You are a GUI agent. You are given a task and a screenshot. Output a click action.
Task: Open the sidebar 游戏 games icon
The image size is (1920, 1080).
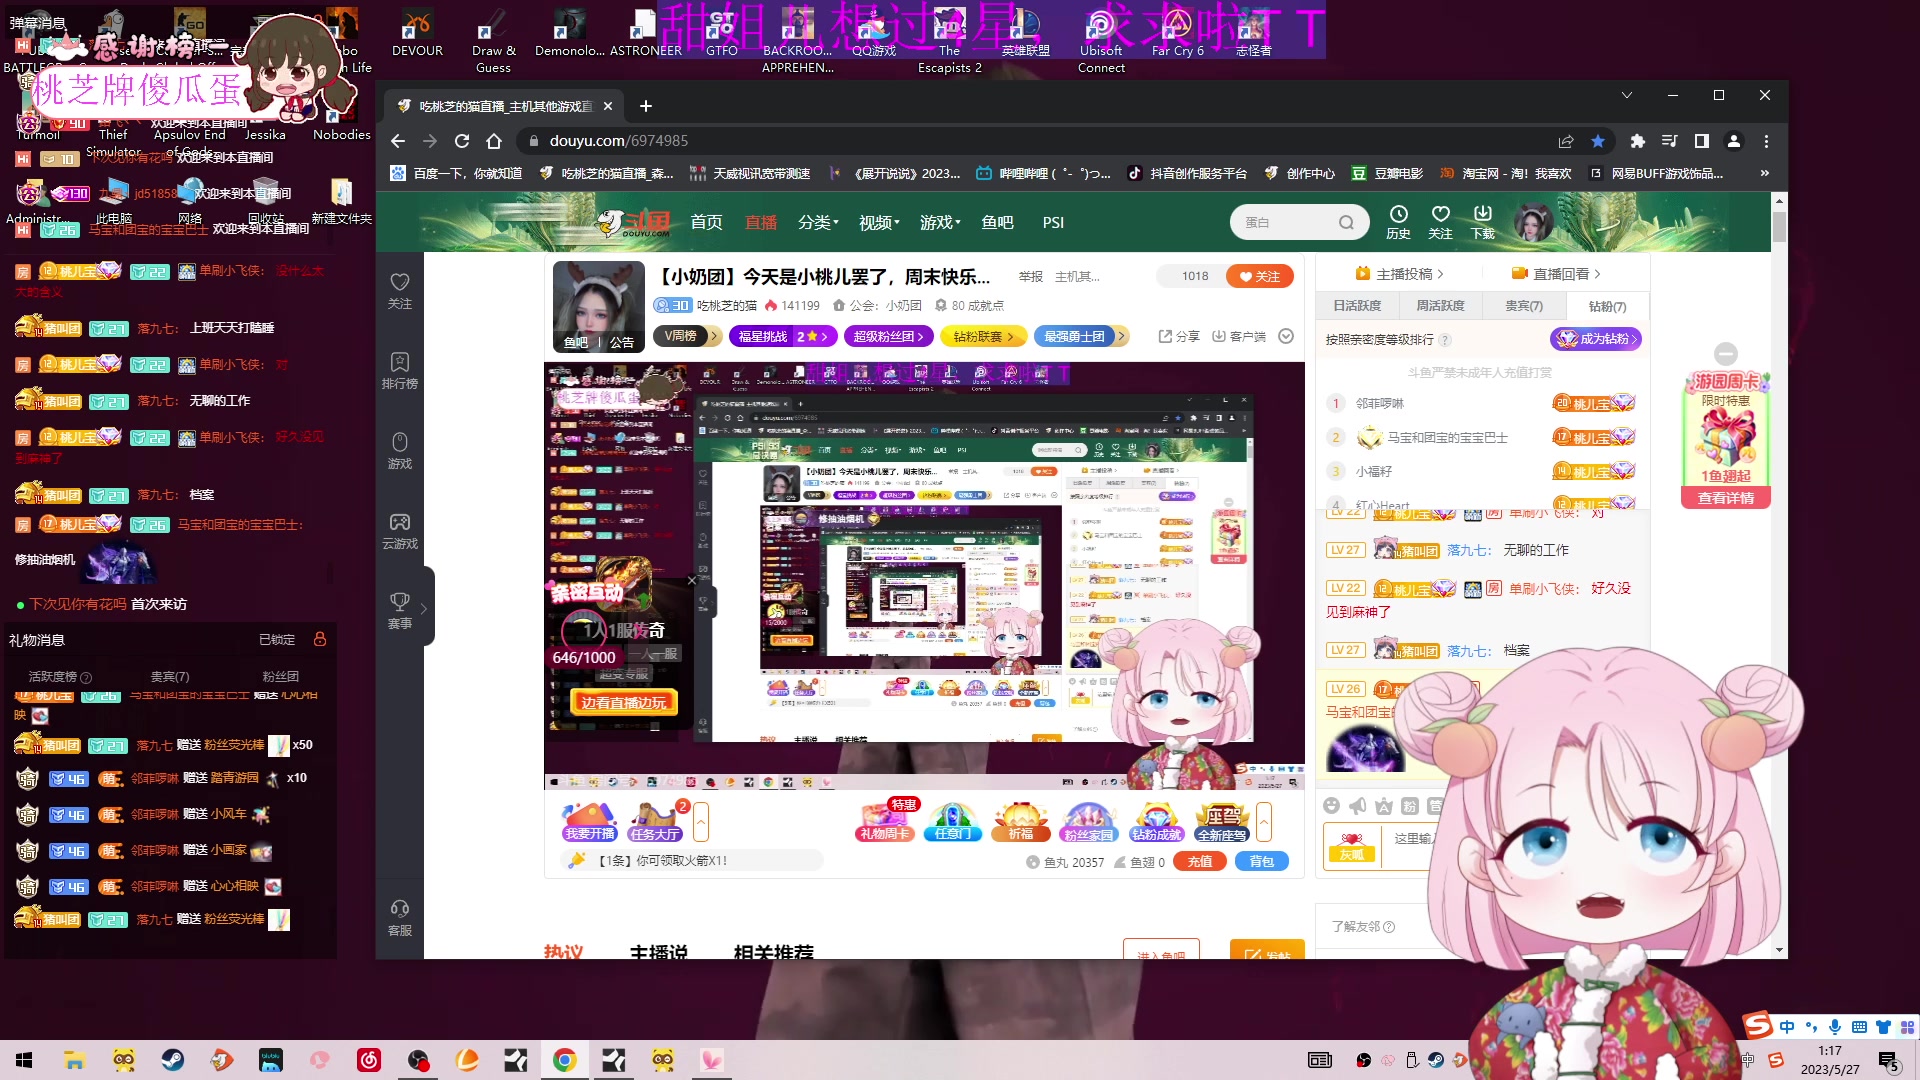point(400,450)
